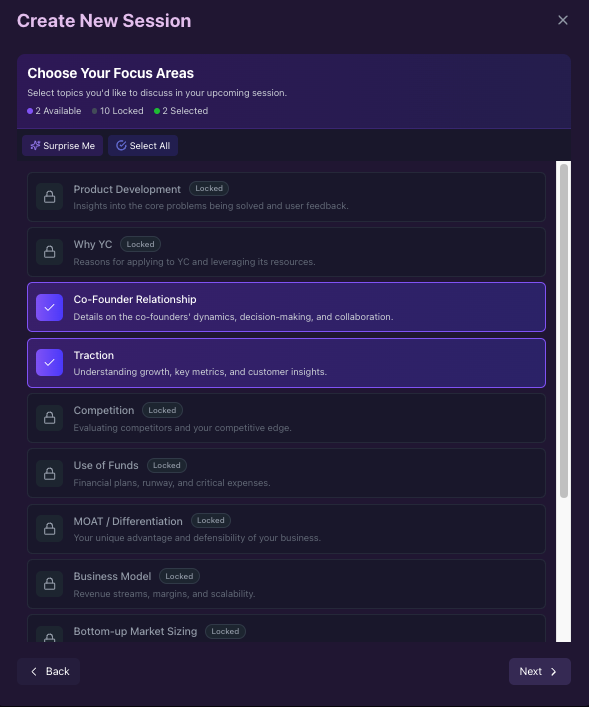Screen dimensions: 589x707
Task: Click the sparkle icon on Surprise Me
Action: point(35,145)
